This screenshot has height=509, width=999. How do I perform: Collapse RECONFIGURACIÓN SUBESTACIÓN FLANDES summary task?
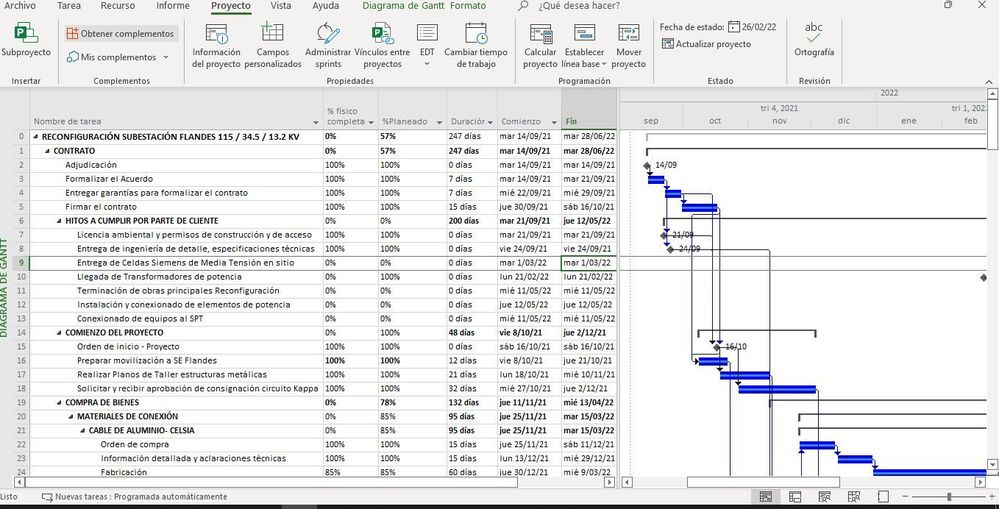(x=36, y=137)
